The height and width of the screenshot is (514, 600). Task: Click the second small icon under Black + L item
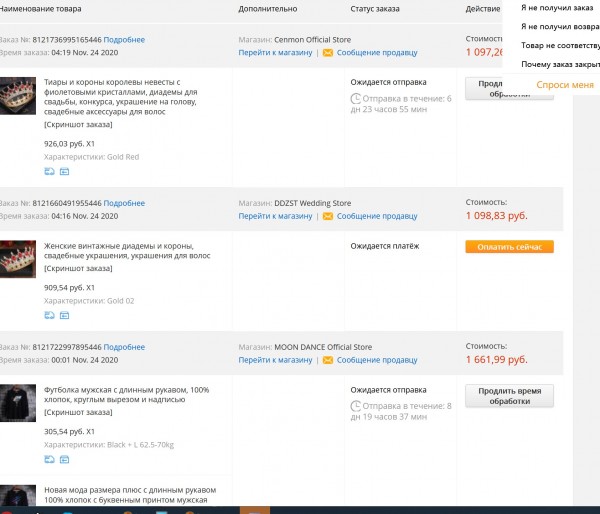tap(64, 459)
